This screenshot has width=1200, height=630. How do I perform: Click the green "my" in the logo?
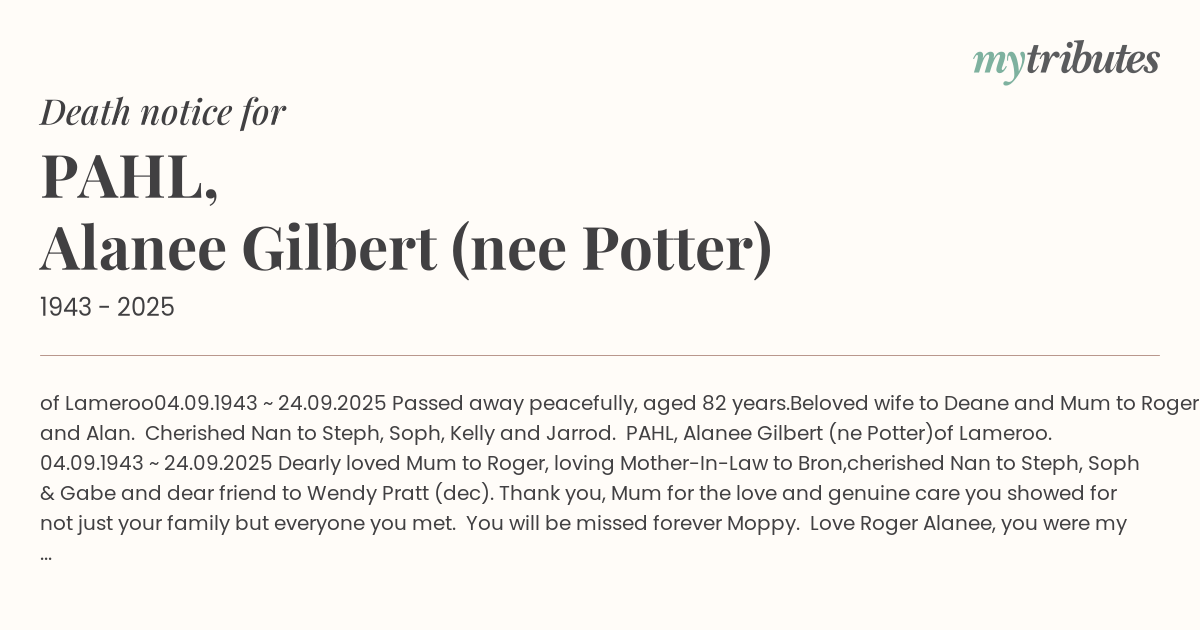click(x=998, y=62)
